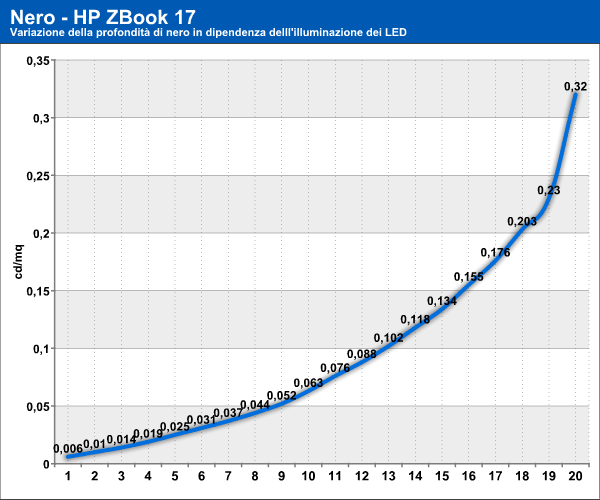Click y-axis tick label "0,3"

[x=41, y=118]
